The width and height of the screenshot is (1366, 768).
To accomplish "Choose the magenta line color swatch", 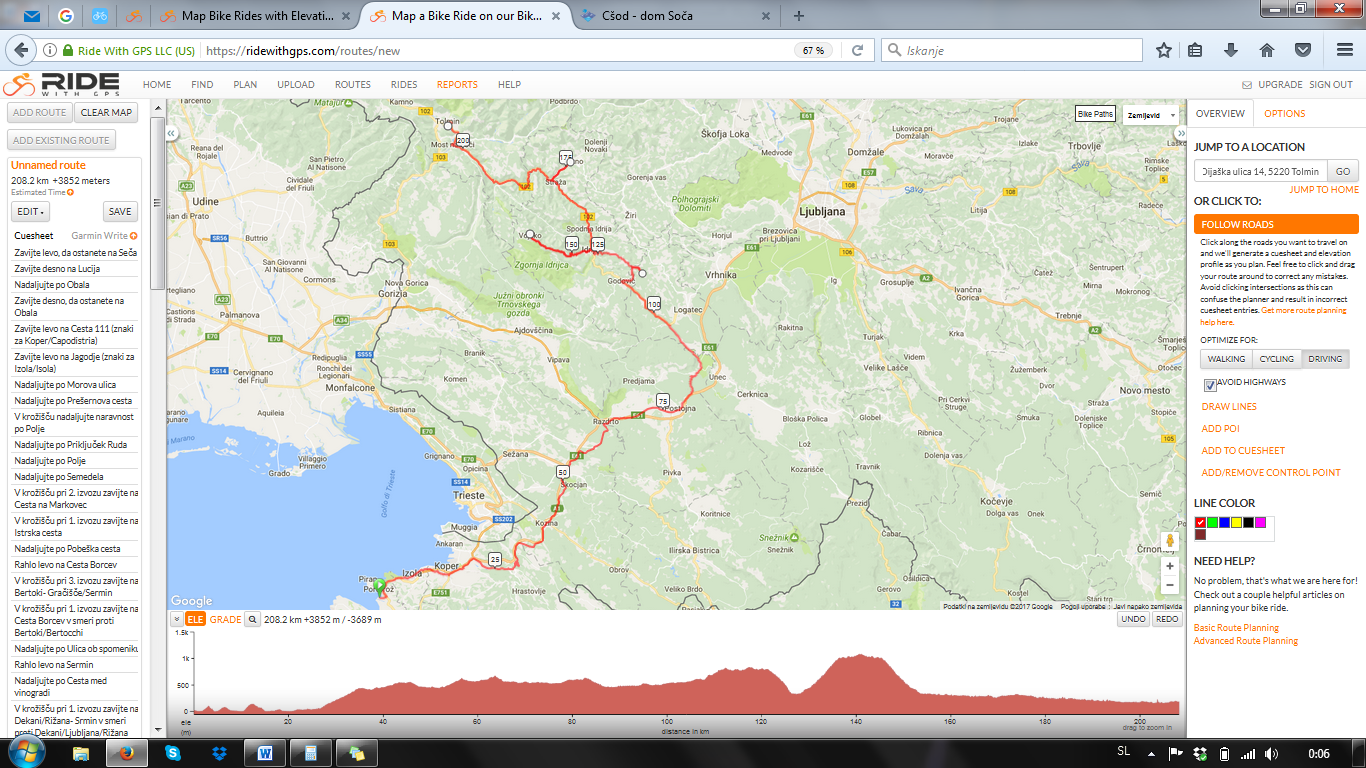I will (x=1261, y=523).
